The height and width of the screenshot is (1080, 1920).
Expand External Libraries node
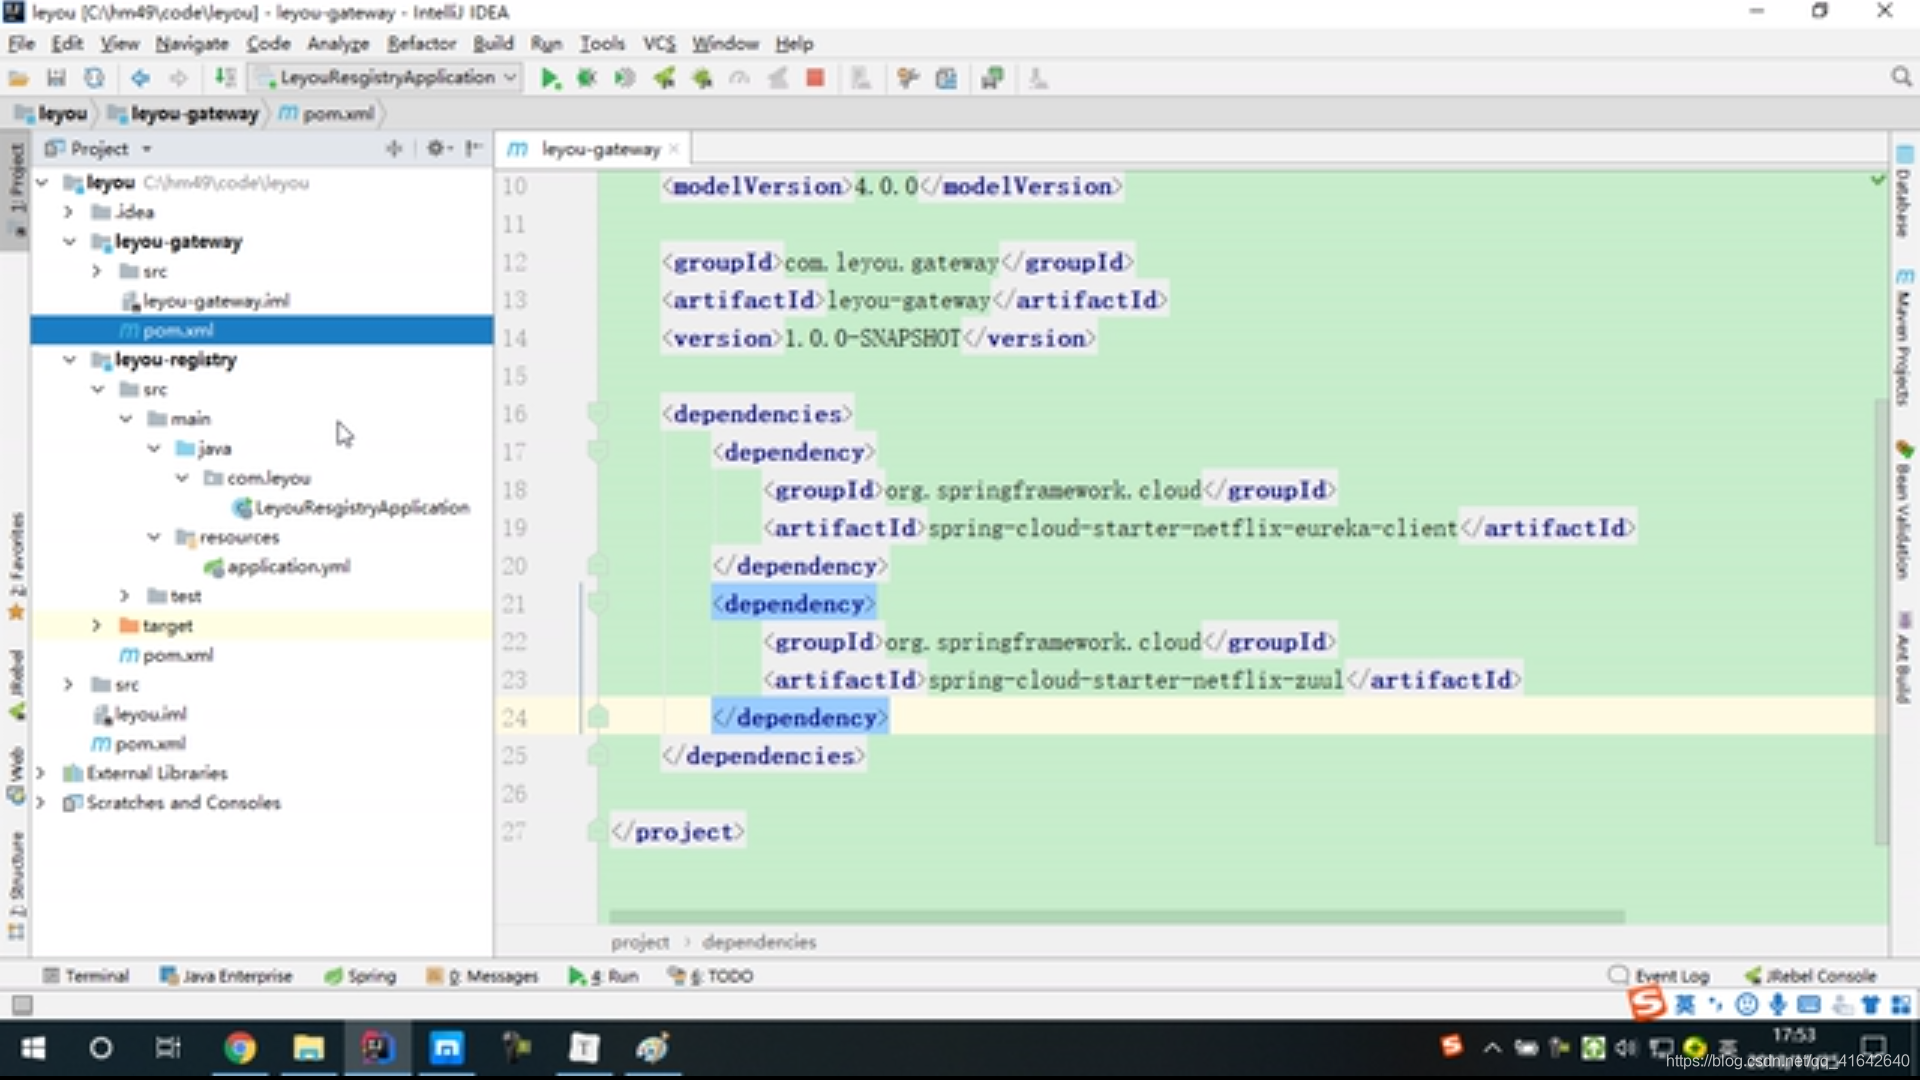40,773
